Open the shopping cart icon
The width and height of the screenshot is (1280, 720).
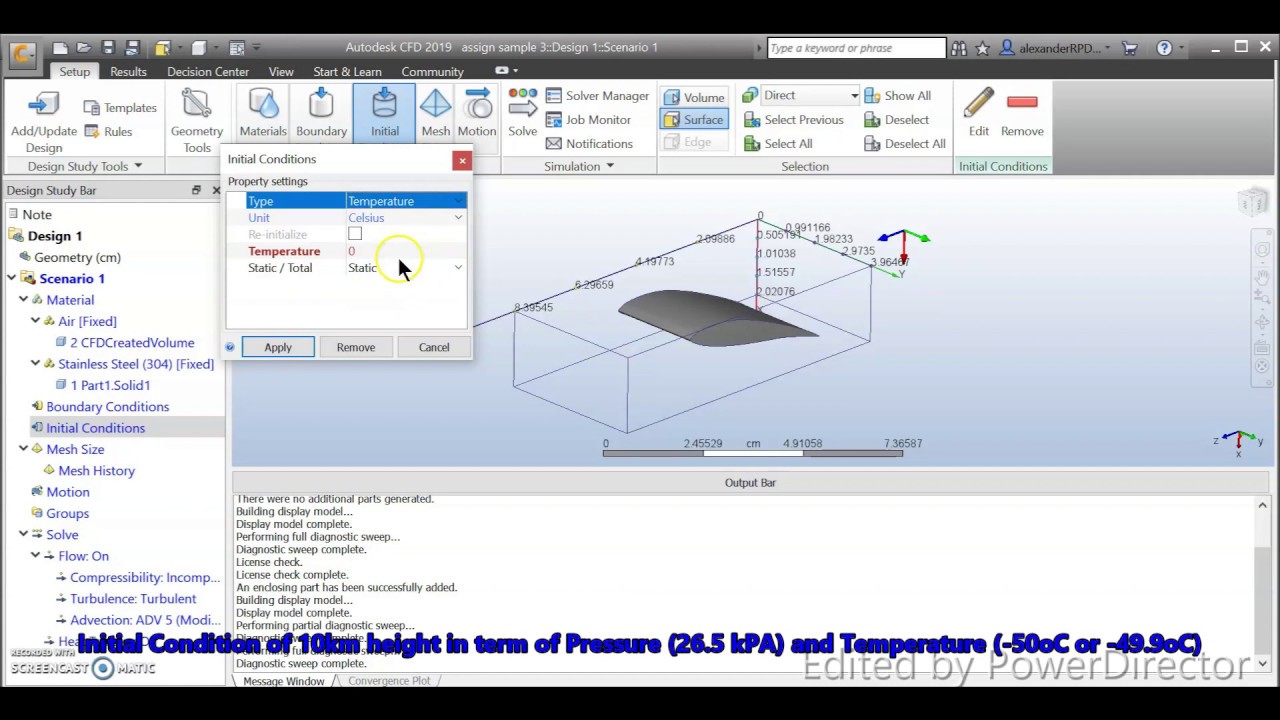(1130, 47)
